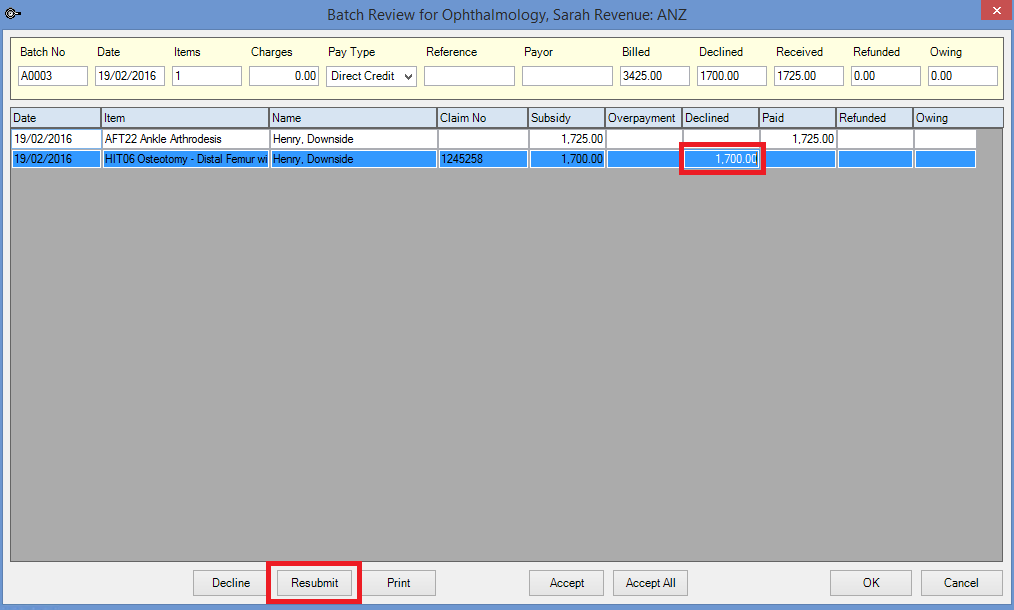Click the Owing column header in grid
The image size is (1014, 610).
[958, 118]
